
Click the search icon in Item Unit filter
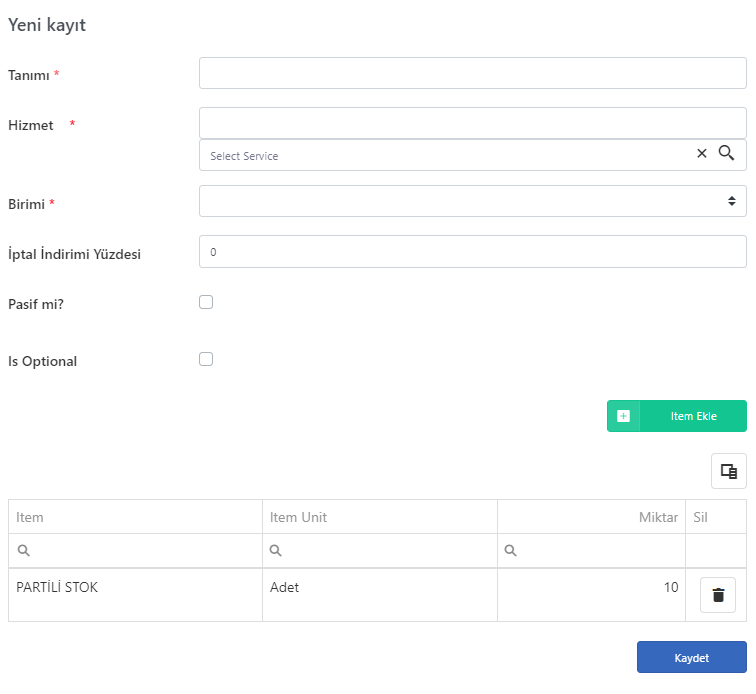pos(275,550)
